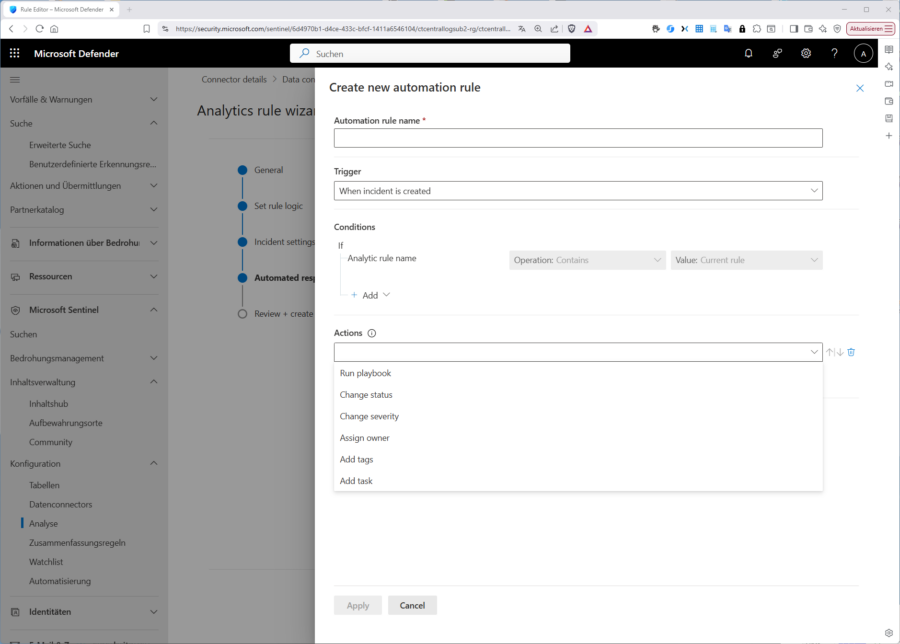The height and width of the screenshot is (644, 900).
Task: Click the info icon next to Actions
Action: pos(372,332)
